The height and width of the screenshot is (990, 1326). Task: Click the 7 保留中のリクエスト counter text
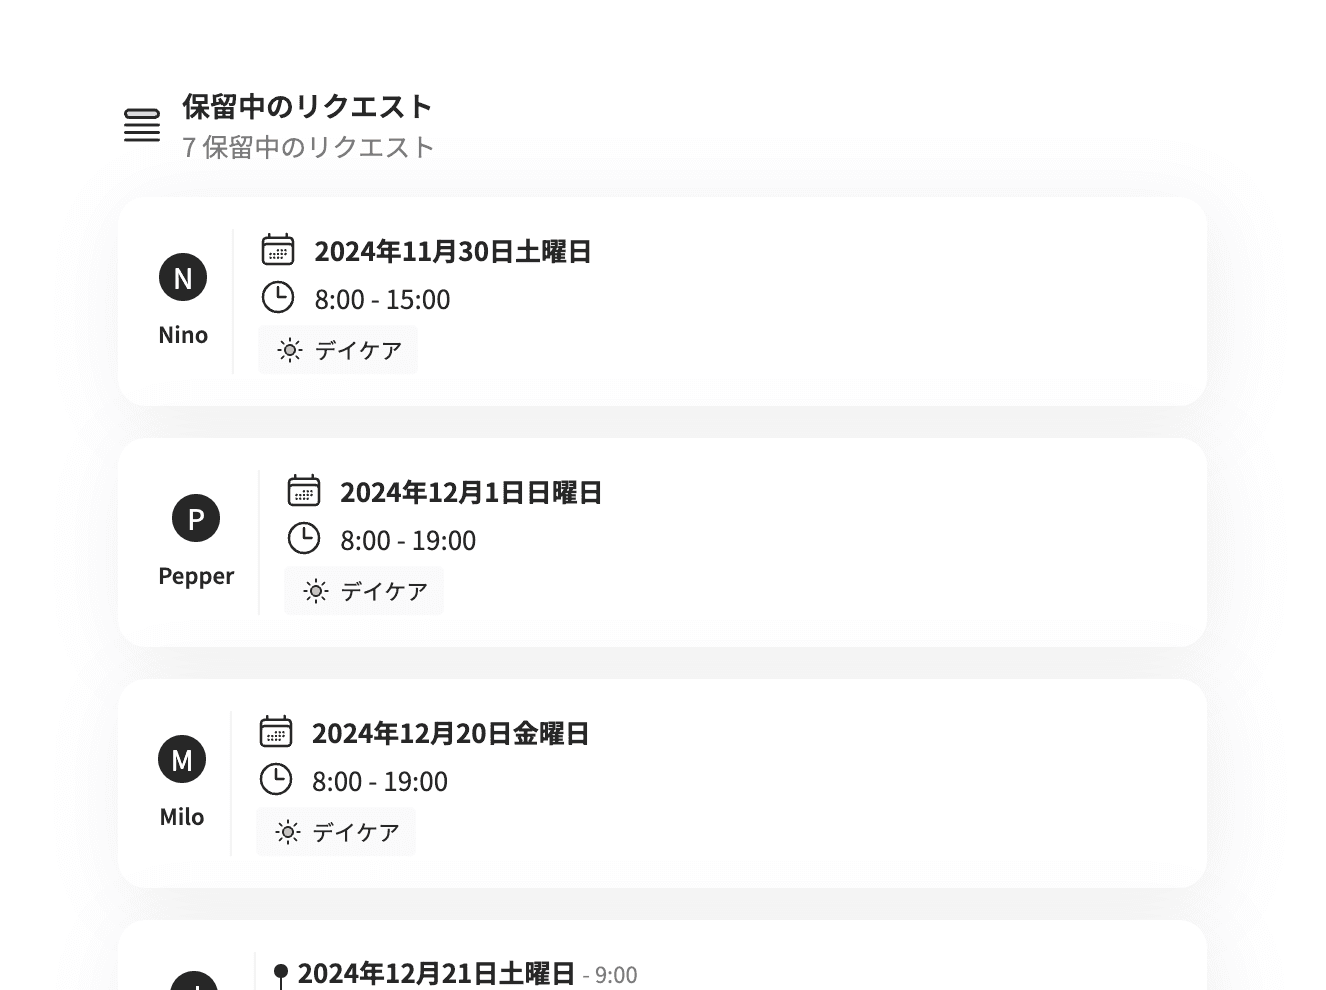(306, 147)
